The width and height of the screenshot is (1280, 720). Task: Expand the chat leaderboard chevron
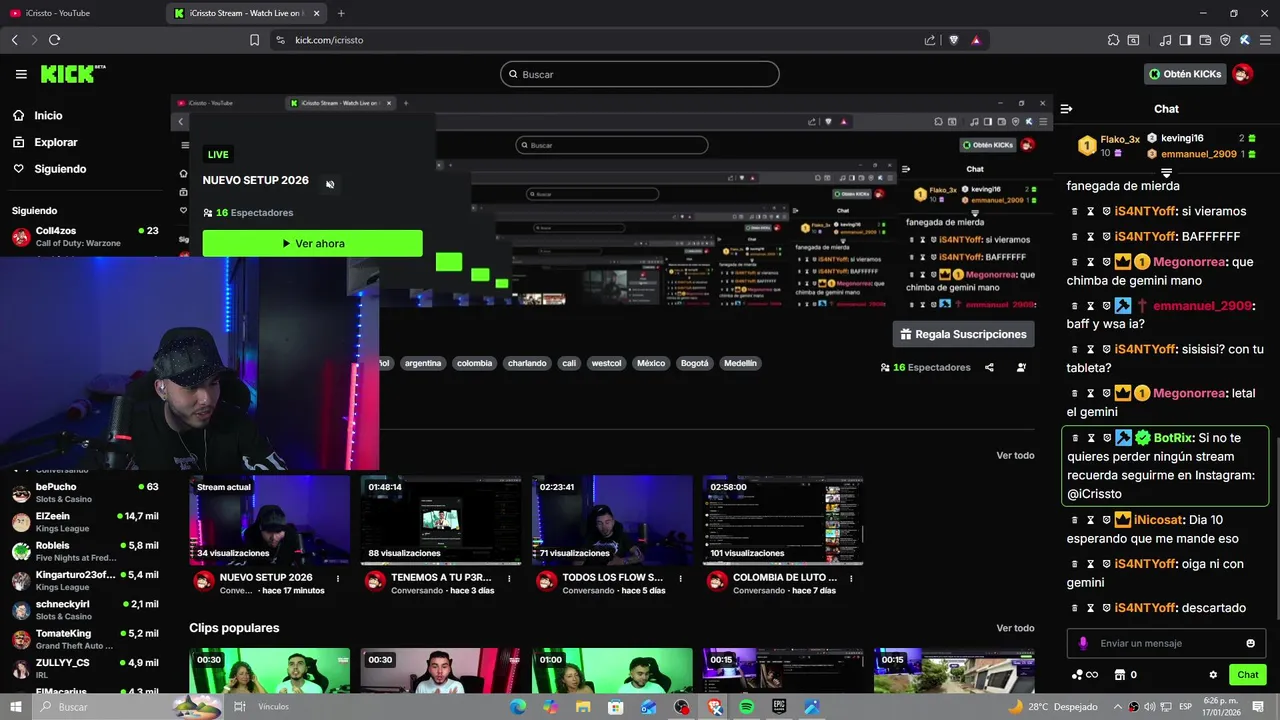(1166, 173)
